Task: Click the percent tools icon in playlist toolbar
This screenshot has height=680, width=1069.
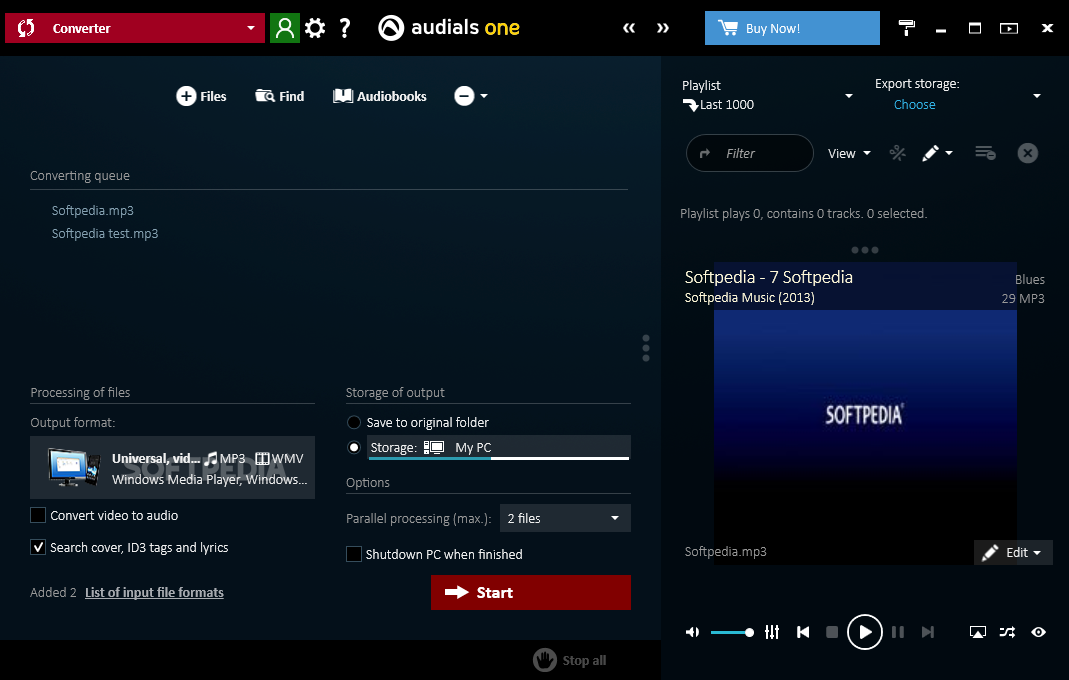Action: point(898,153)
